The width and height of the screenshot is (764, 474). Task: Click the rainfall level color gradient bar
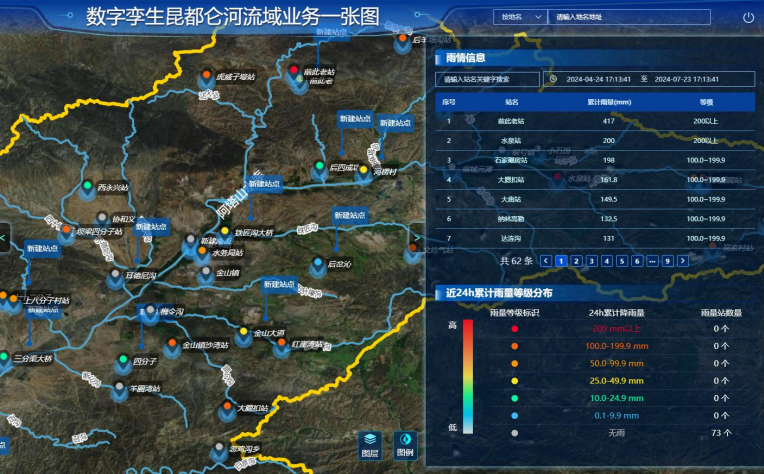[x=467, y=377]
